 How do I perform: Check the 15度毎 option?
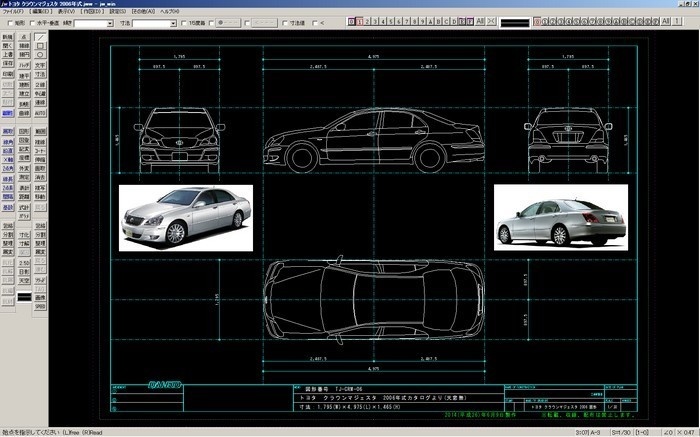click(x=182, y=21)
